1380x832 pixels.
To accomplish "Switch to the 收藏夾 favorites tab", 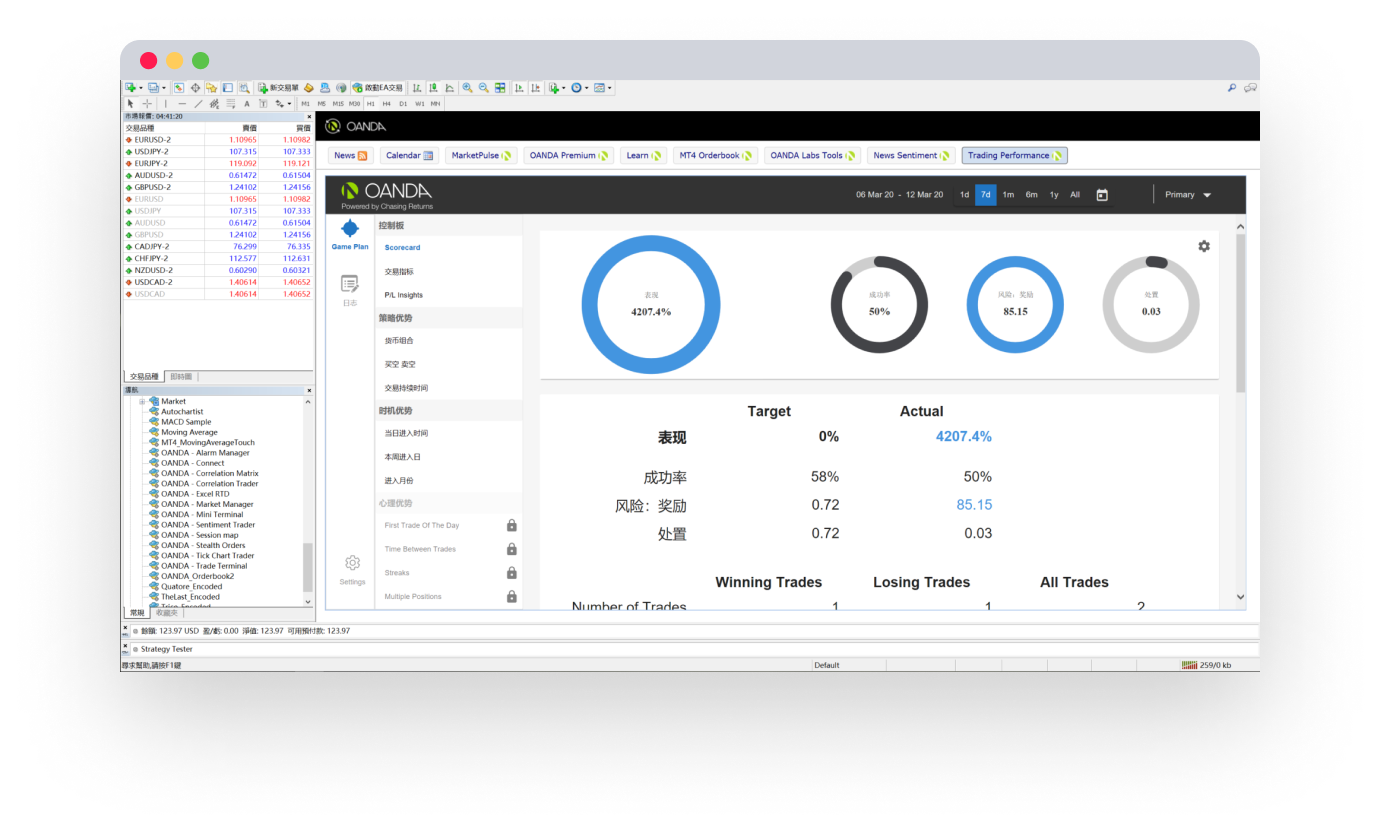I will (x=166, y=613).
